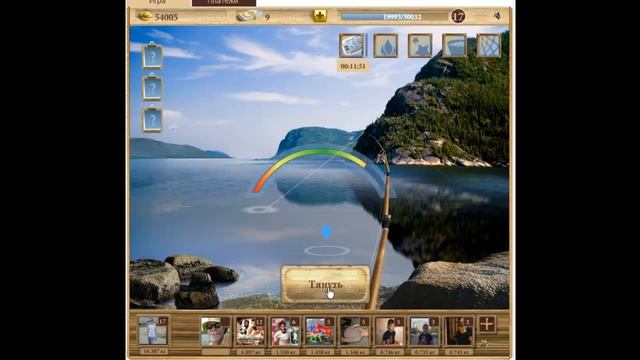Click the level 17 badge in the top bar
Screen dimensions: 640x360
click(458, 16)
